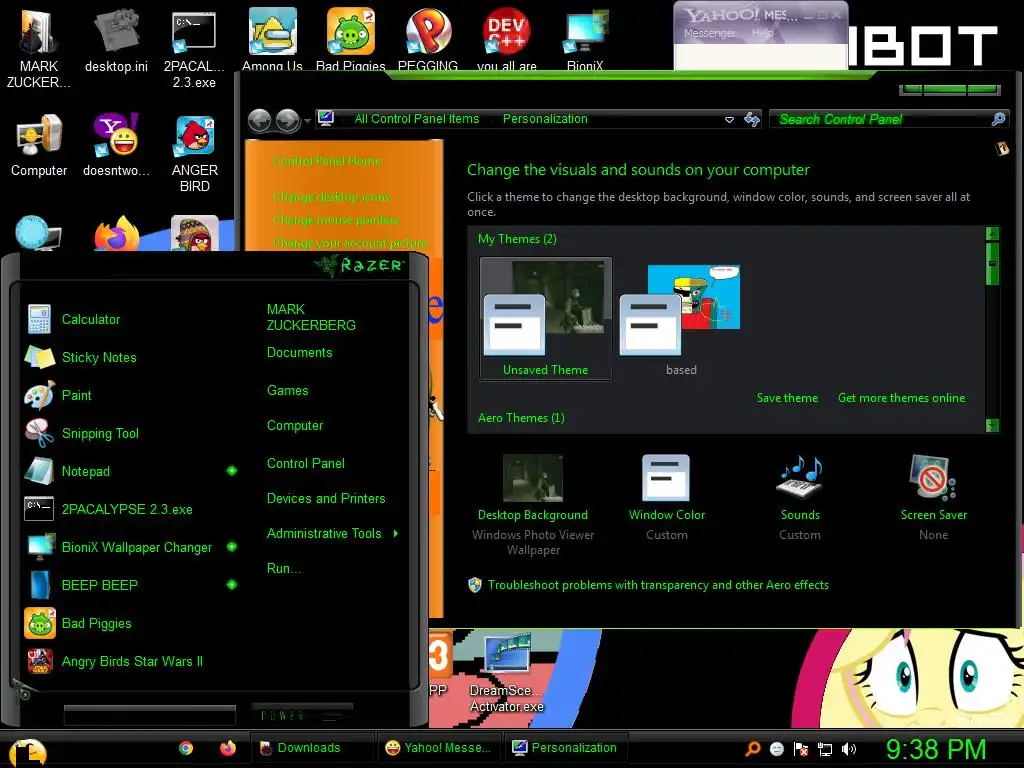Click Get more themes online link
Image resolution: width=1024 pixels, height=768 pixels.
901,398
